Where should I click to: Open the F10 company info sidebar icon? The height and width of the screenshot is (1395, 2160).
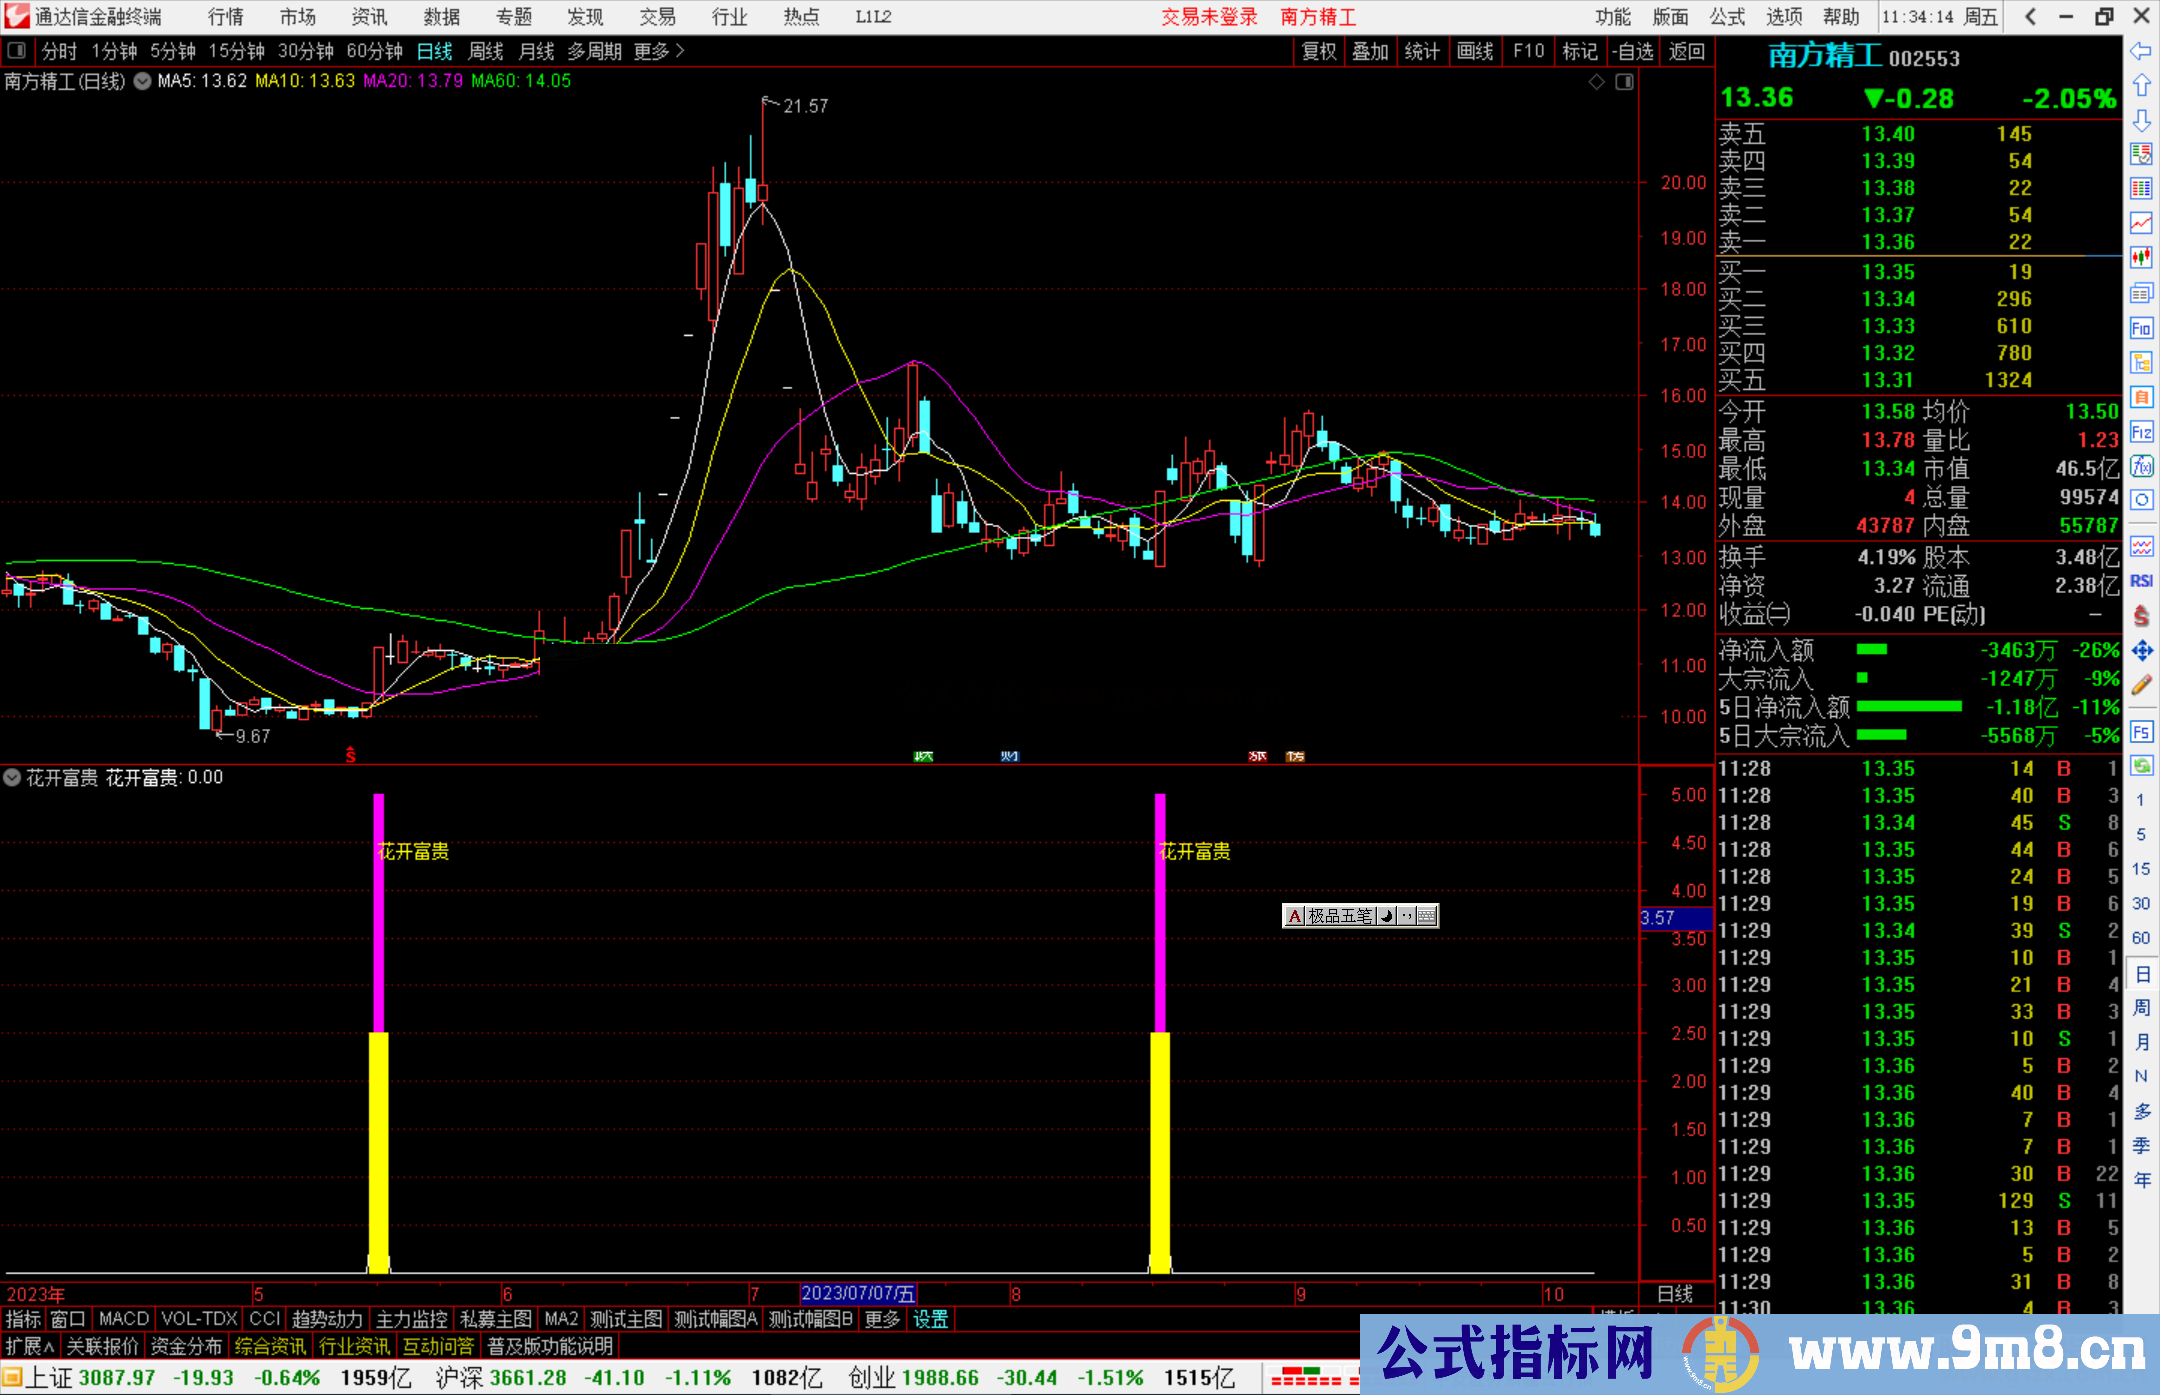2141,328
